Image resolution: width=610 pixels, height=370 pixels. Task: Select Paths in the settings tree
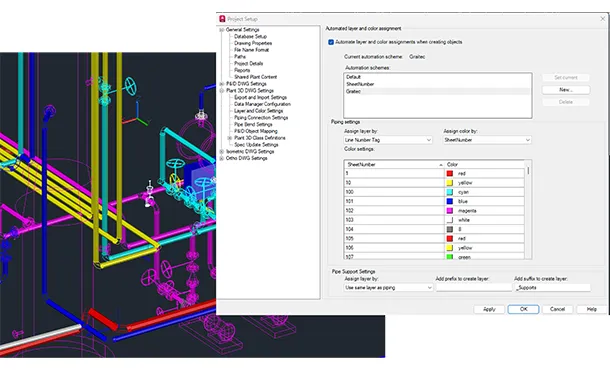click(x=240, y=56)
